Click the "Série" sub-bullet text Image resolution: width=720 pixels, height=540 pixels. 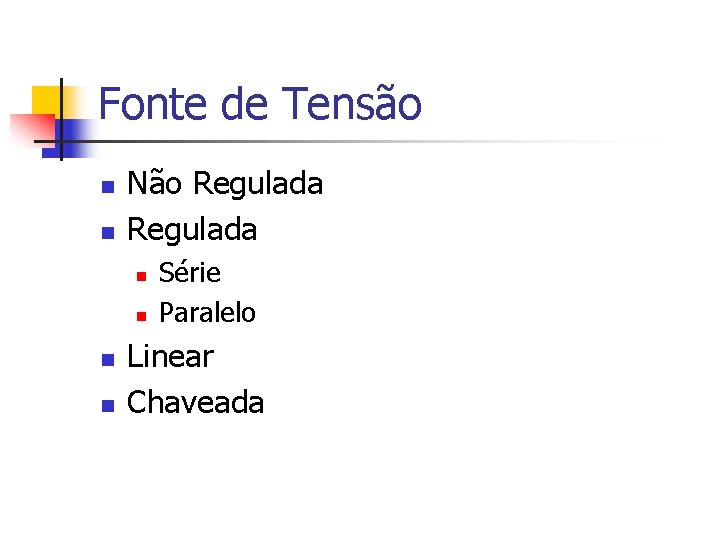(x=190, y=273)
